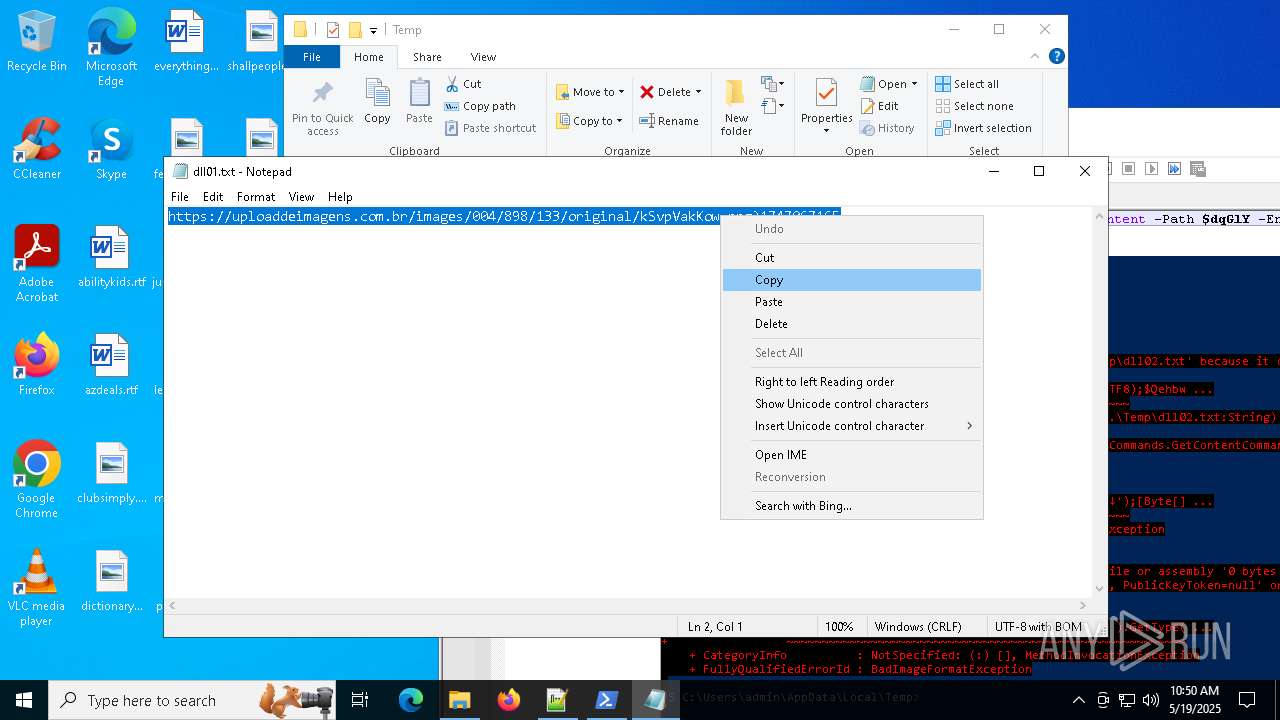1280x720 pixels.
Task: Open the notification center icon
Action: pos(1247,700)
